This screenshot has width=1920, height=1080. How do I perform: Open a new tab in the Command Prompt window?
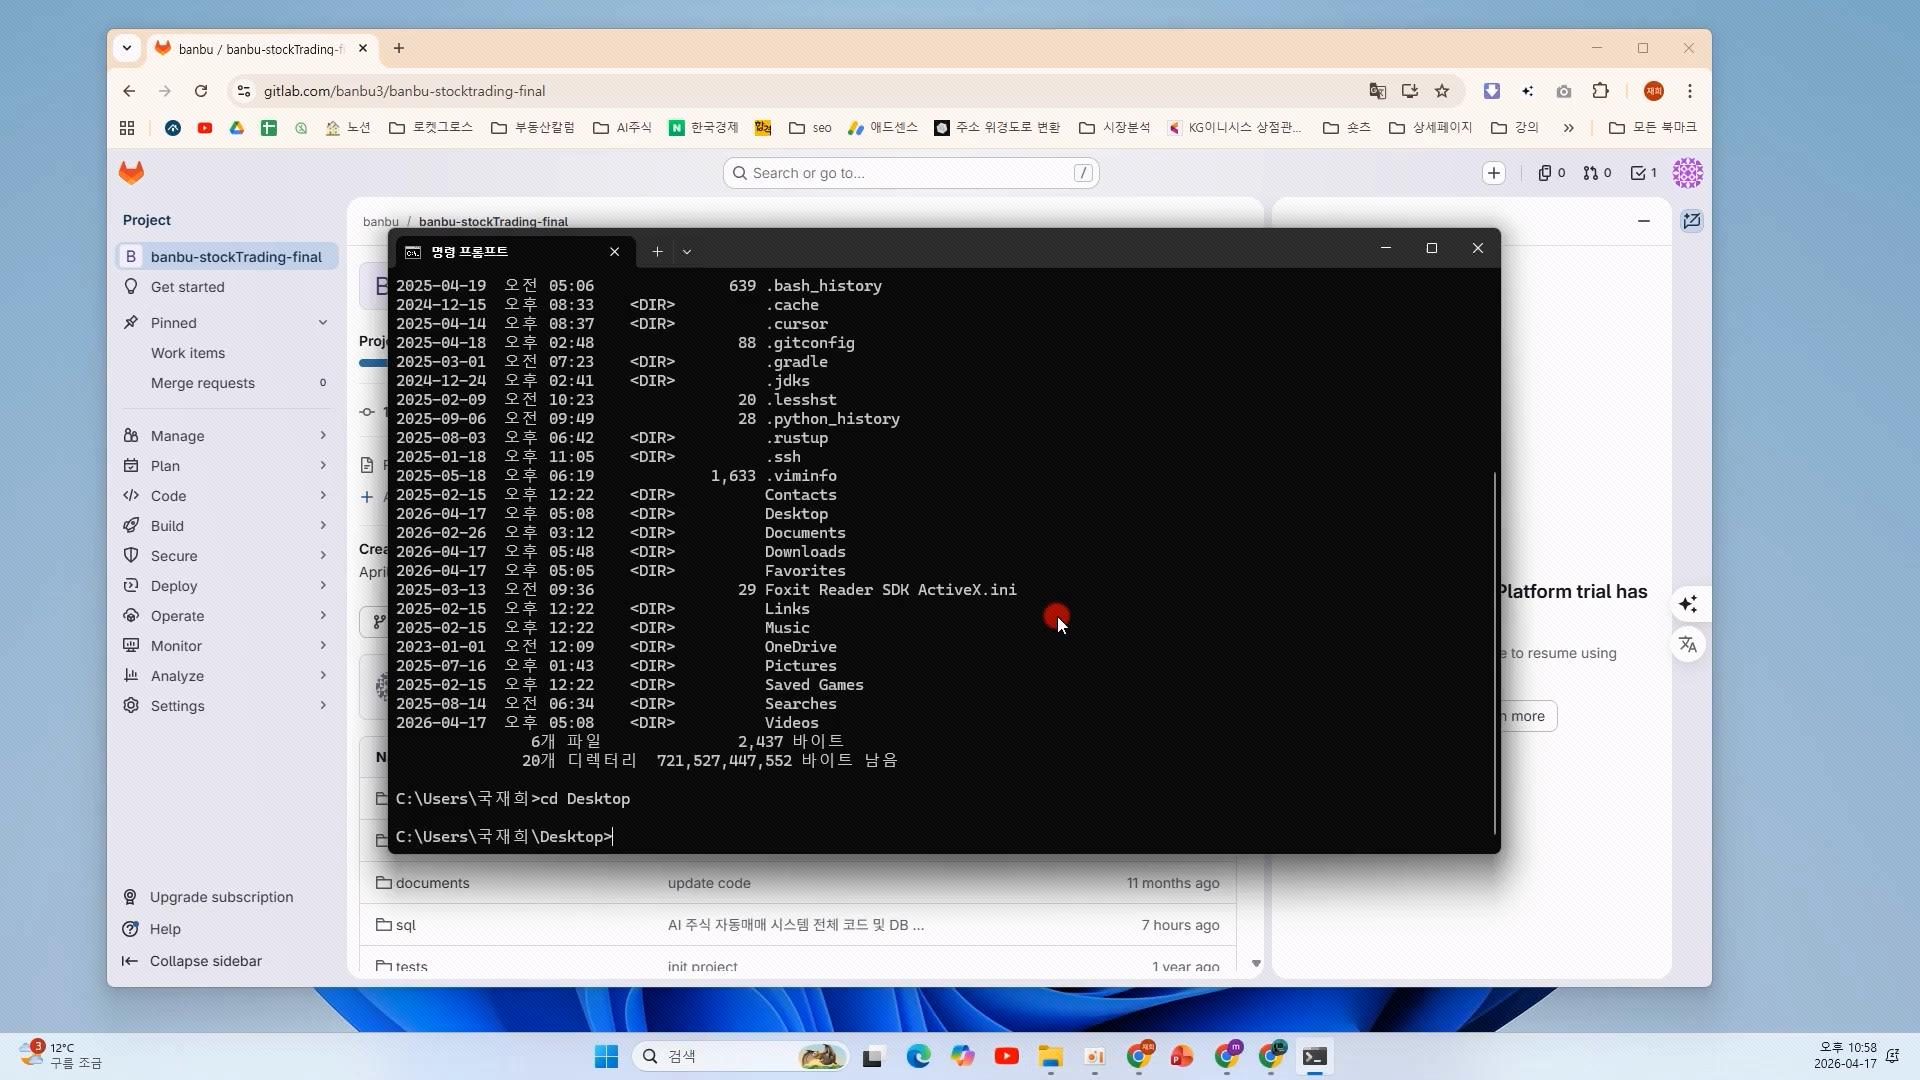[657, 252]
